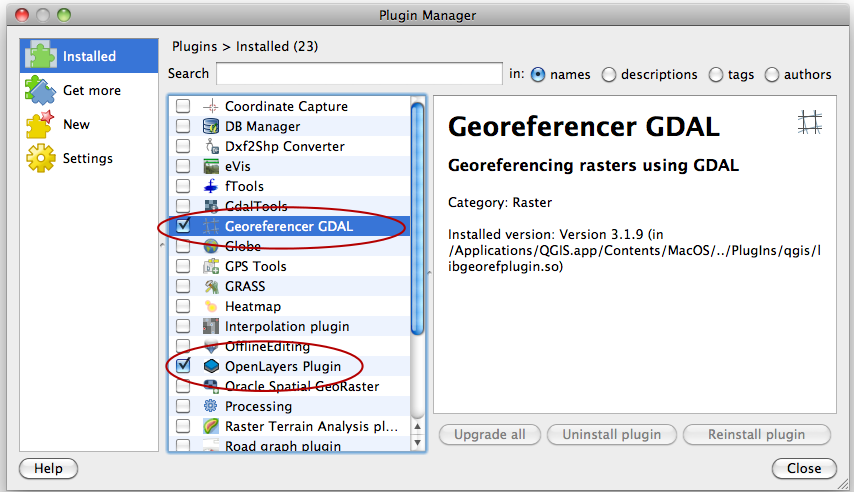Enable the GPS Tools checkbox
Image resolution: width=854 pixels, height=492 pixels.
[183, 266]
